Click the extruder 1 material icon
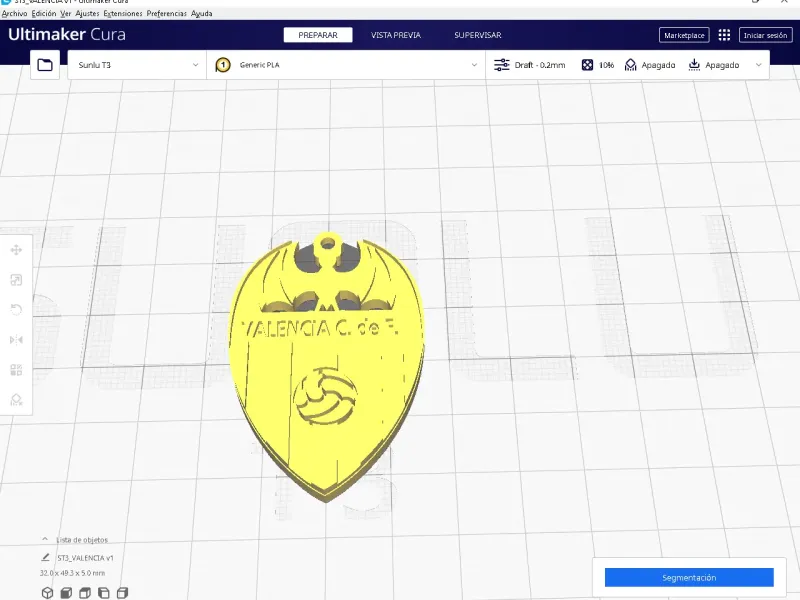 pyautogui.click(x=223, y=65)
